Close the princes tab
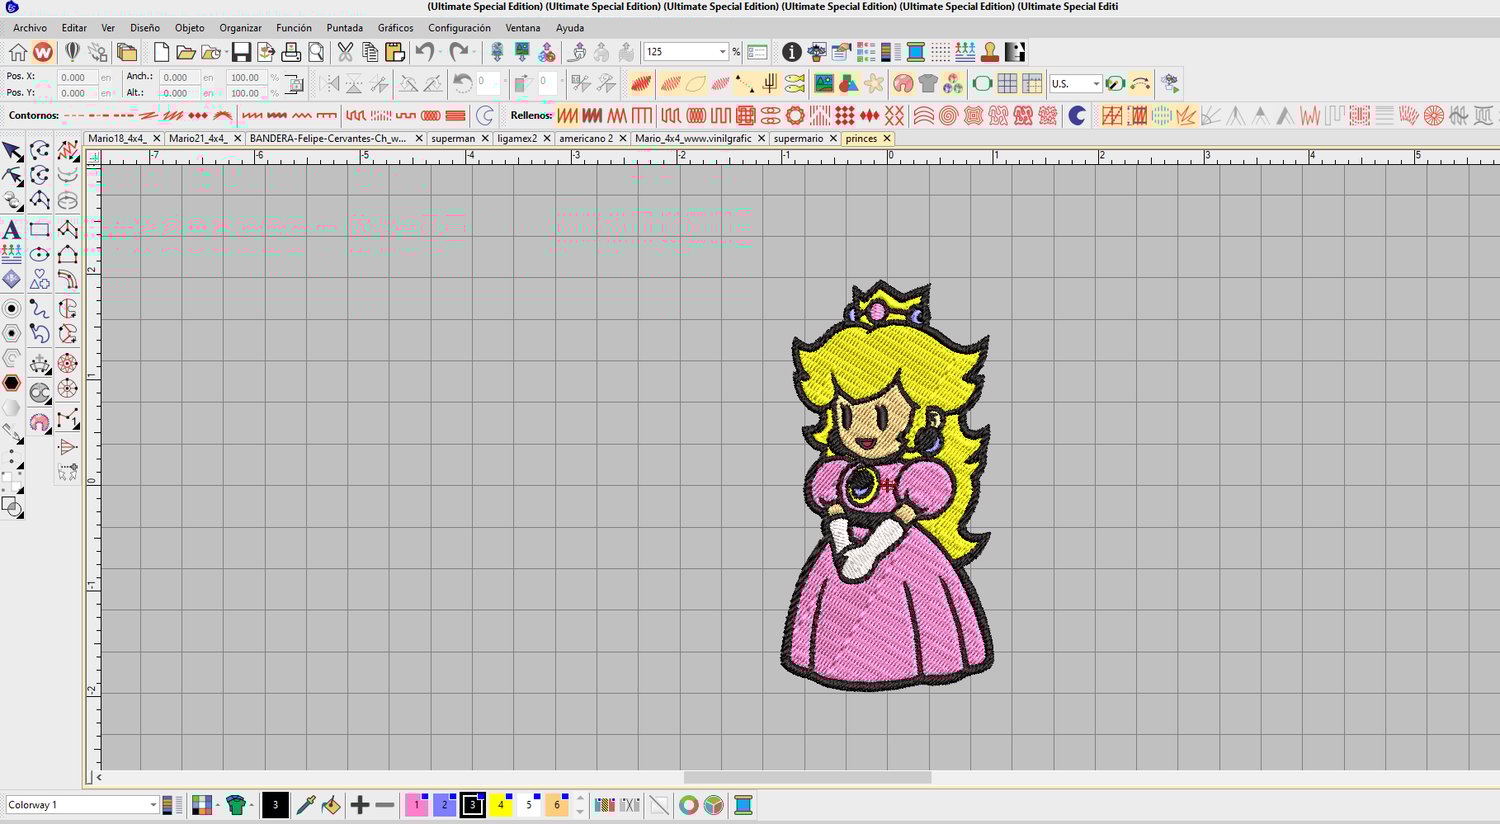The image size is (1500, 824). pyautogui.click(x=886, y=139)
